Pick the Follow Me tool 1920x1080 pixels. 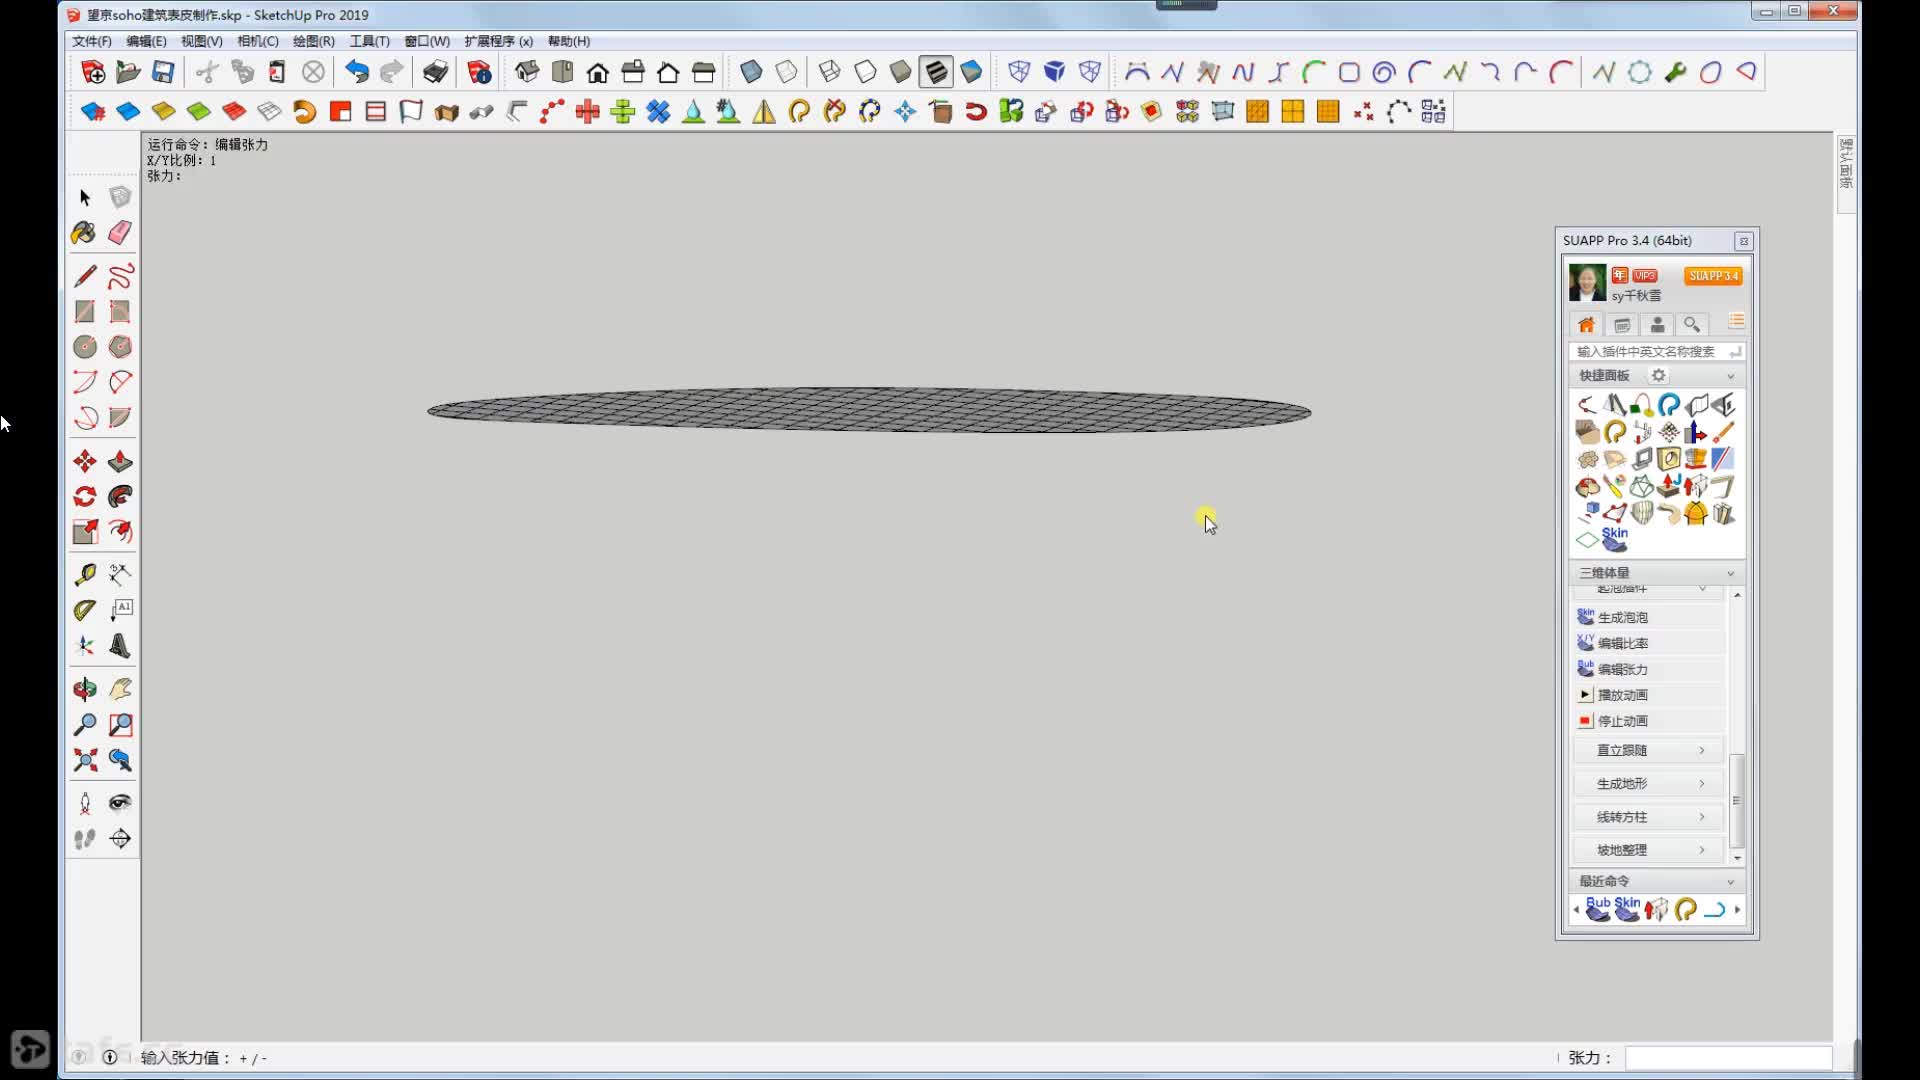click(x=120, y=497)
